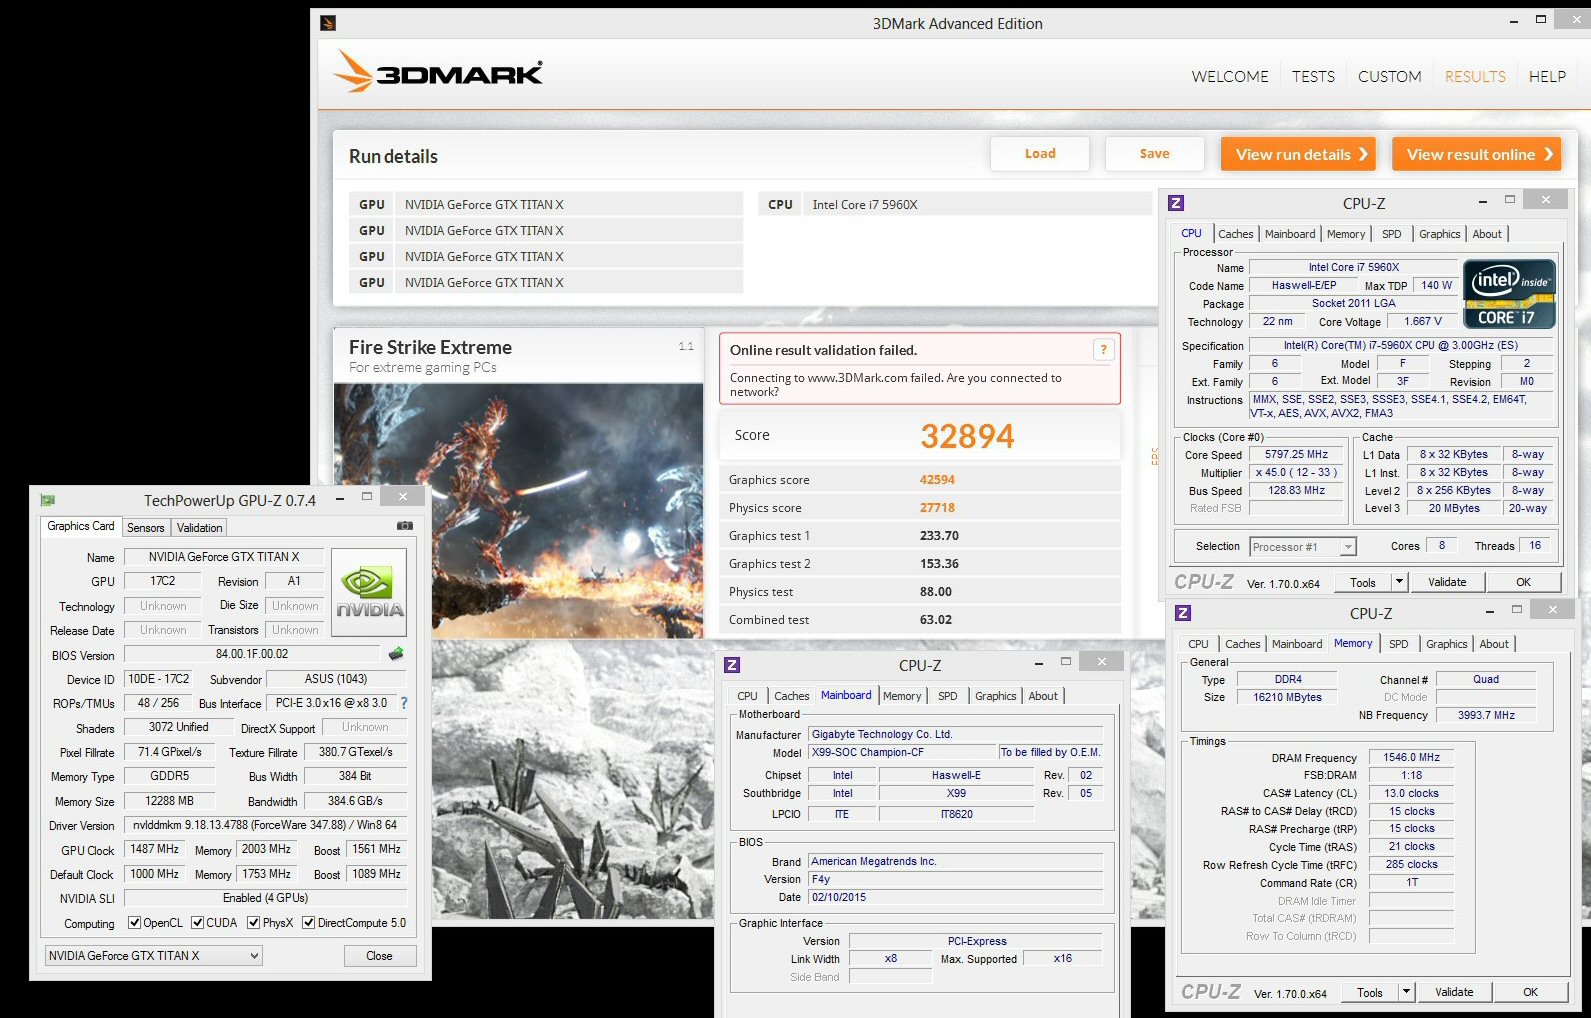The image size is (1591, 1018).
Task: Open the Processor #1 selection dropdown
Action: [1303, 547]
